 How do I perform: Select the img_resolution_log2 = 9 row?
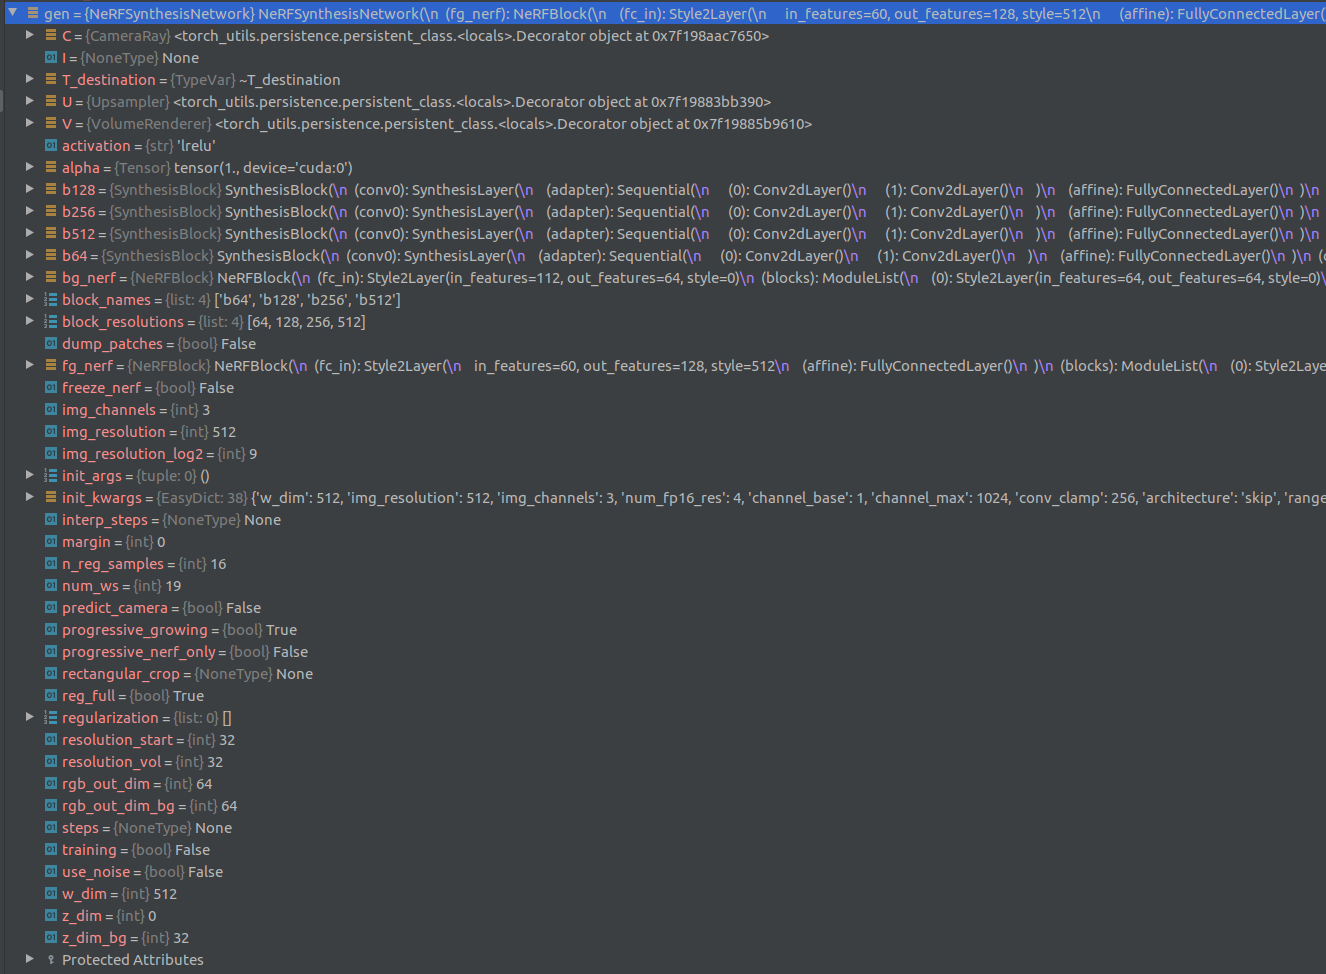coord(663,453)
